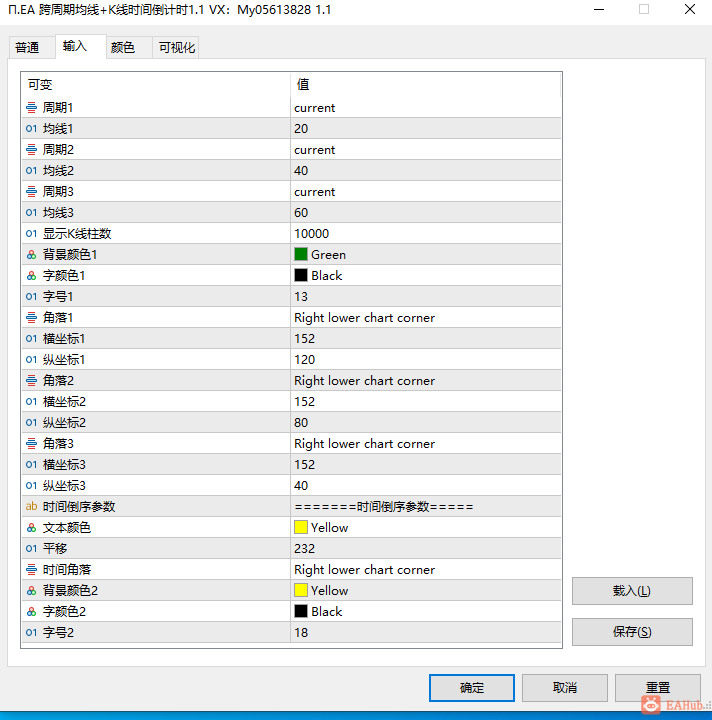The height and width of the screenshot is (720, 712).
Task: Edit the 纵坐标1 value 120
Action: pos(426,360)
